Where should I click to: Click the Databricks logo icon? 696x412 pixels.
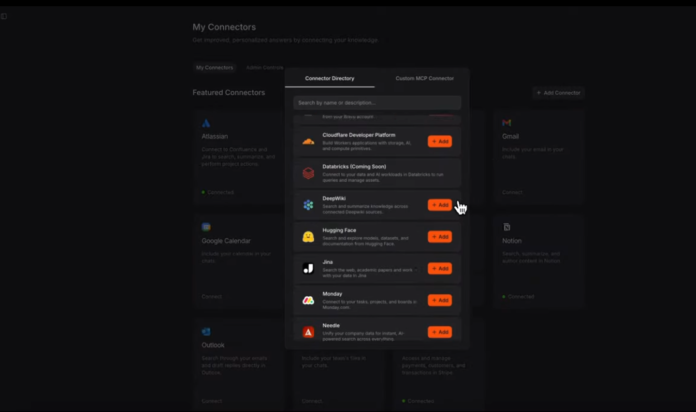click(308, 173)
